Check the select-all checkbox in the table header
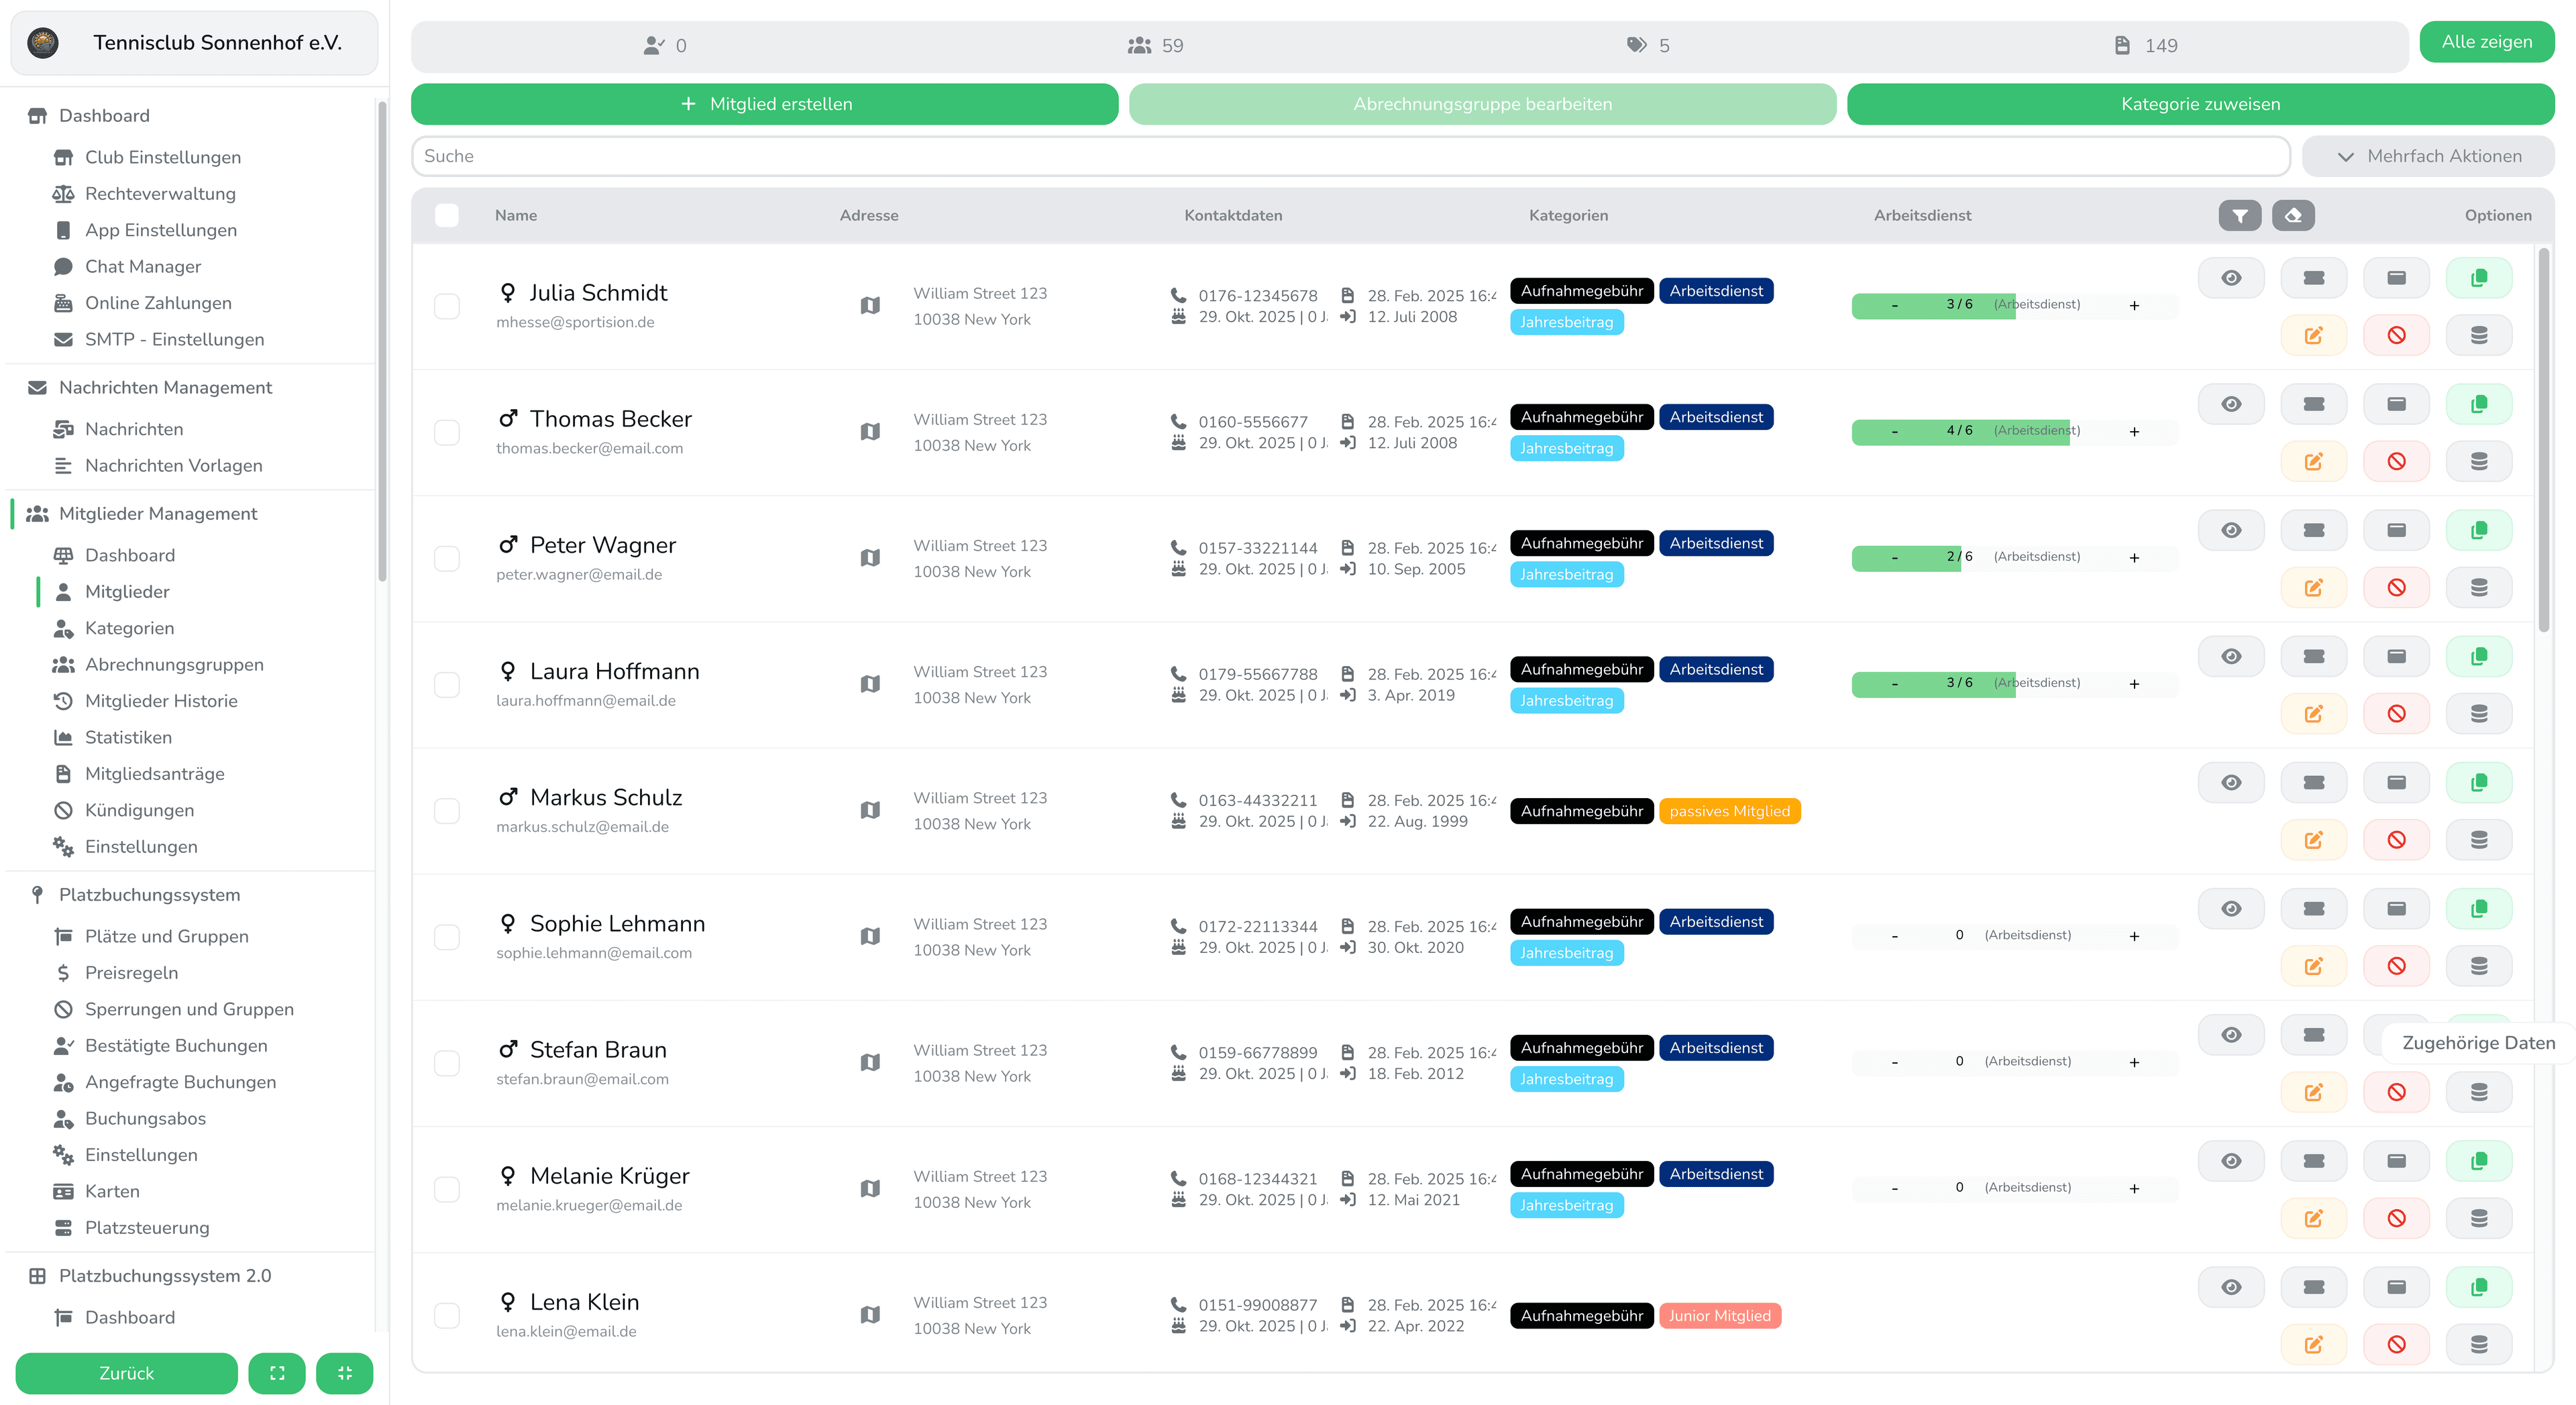 coord(447,215)
